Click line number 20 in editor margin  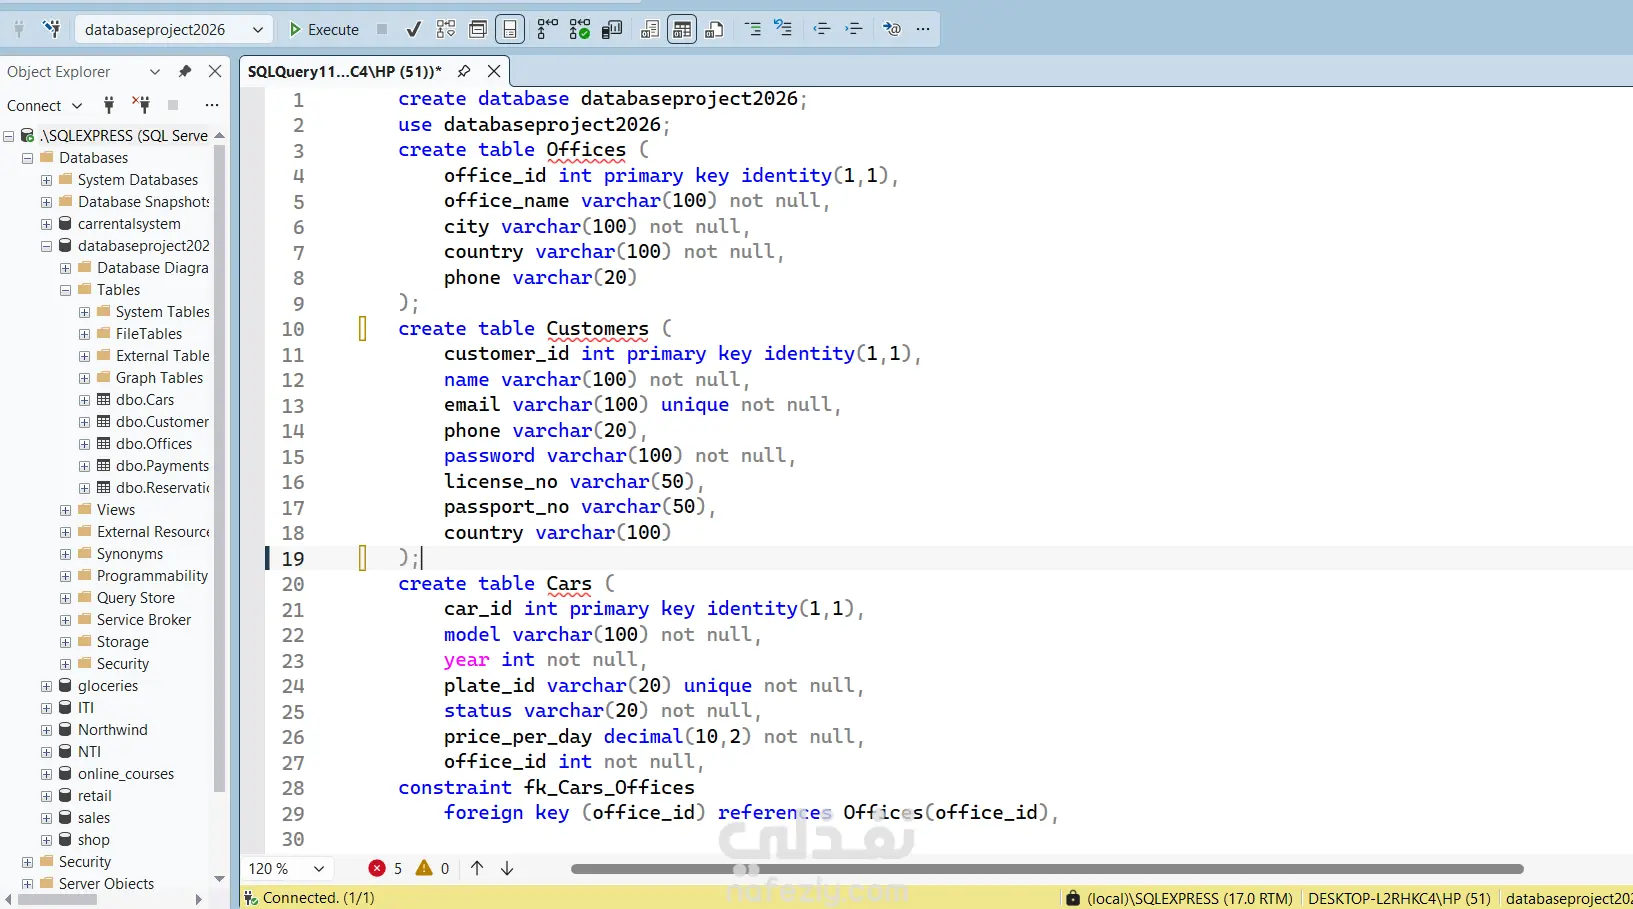292,584
